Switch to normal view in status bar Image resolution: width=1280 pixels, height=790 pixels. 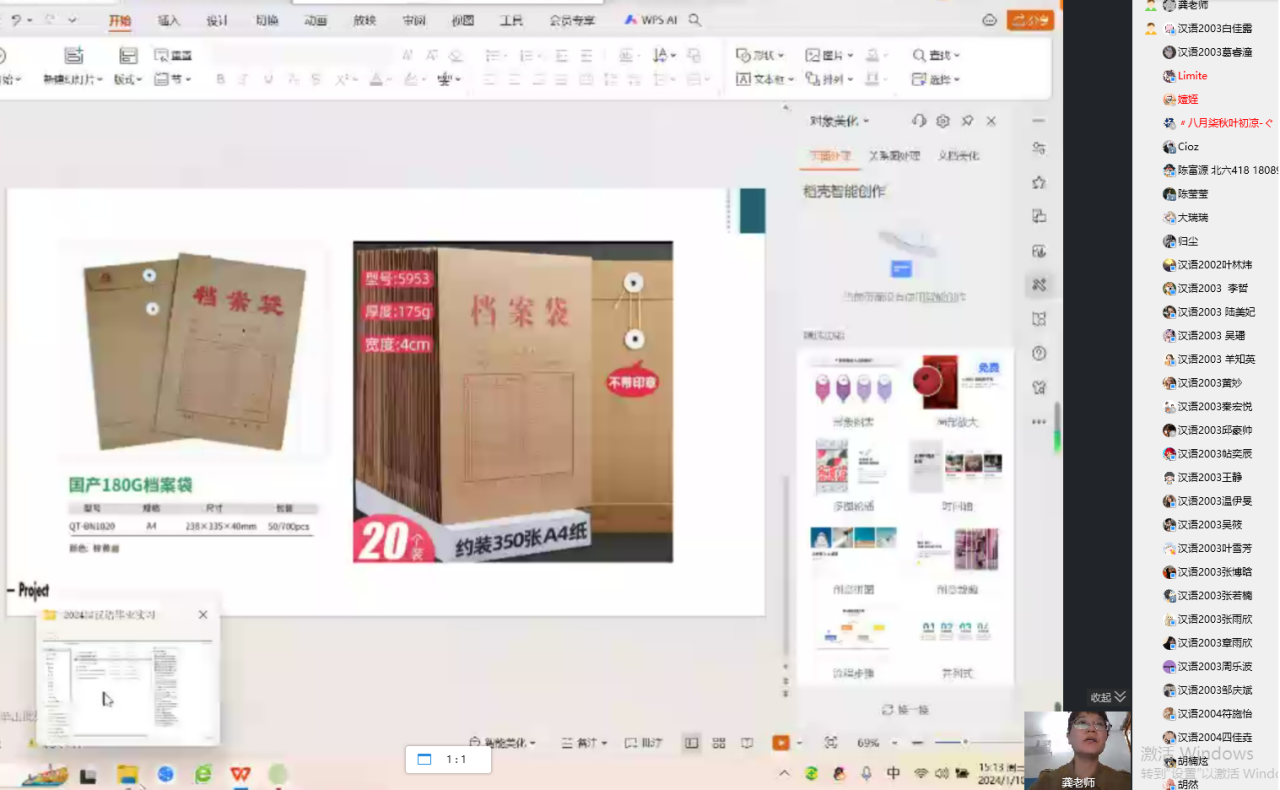pyautogui.click(x=691, y=743)
